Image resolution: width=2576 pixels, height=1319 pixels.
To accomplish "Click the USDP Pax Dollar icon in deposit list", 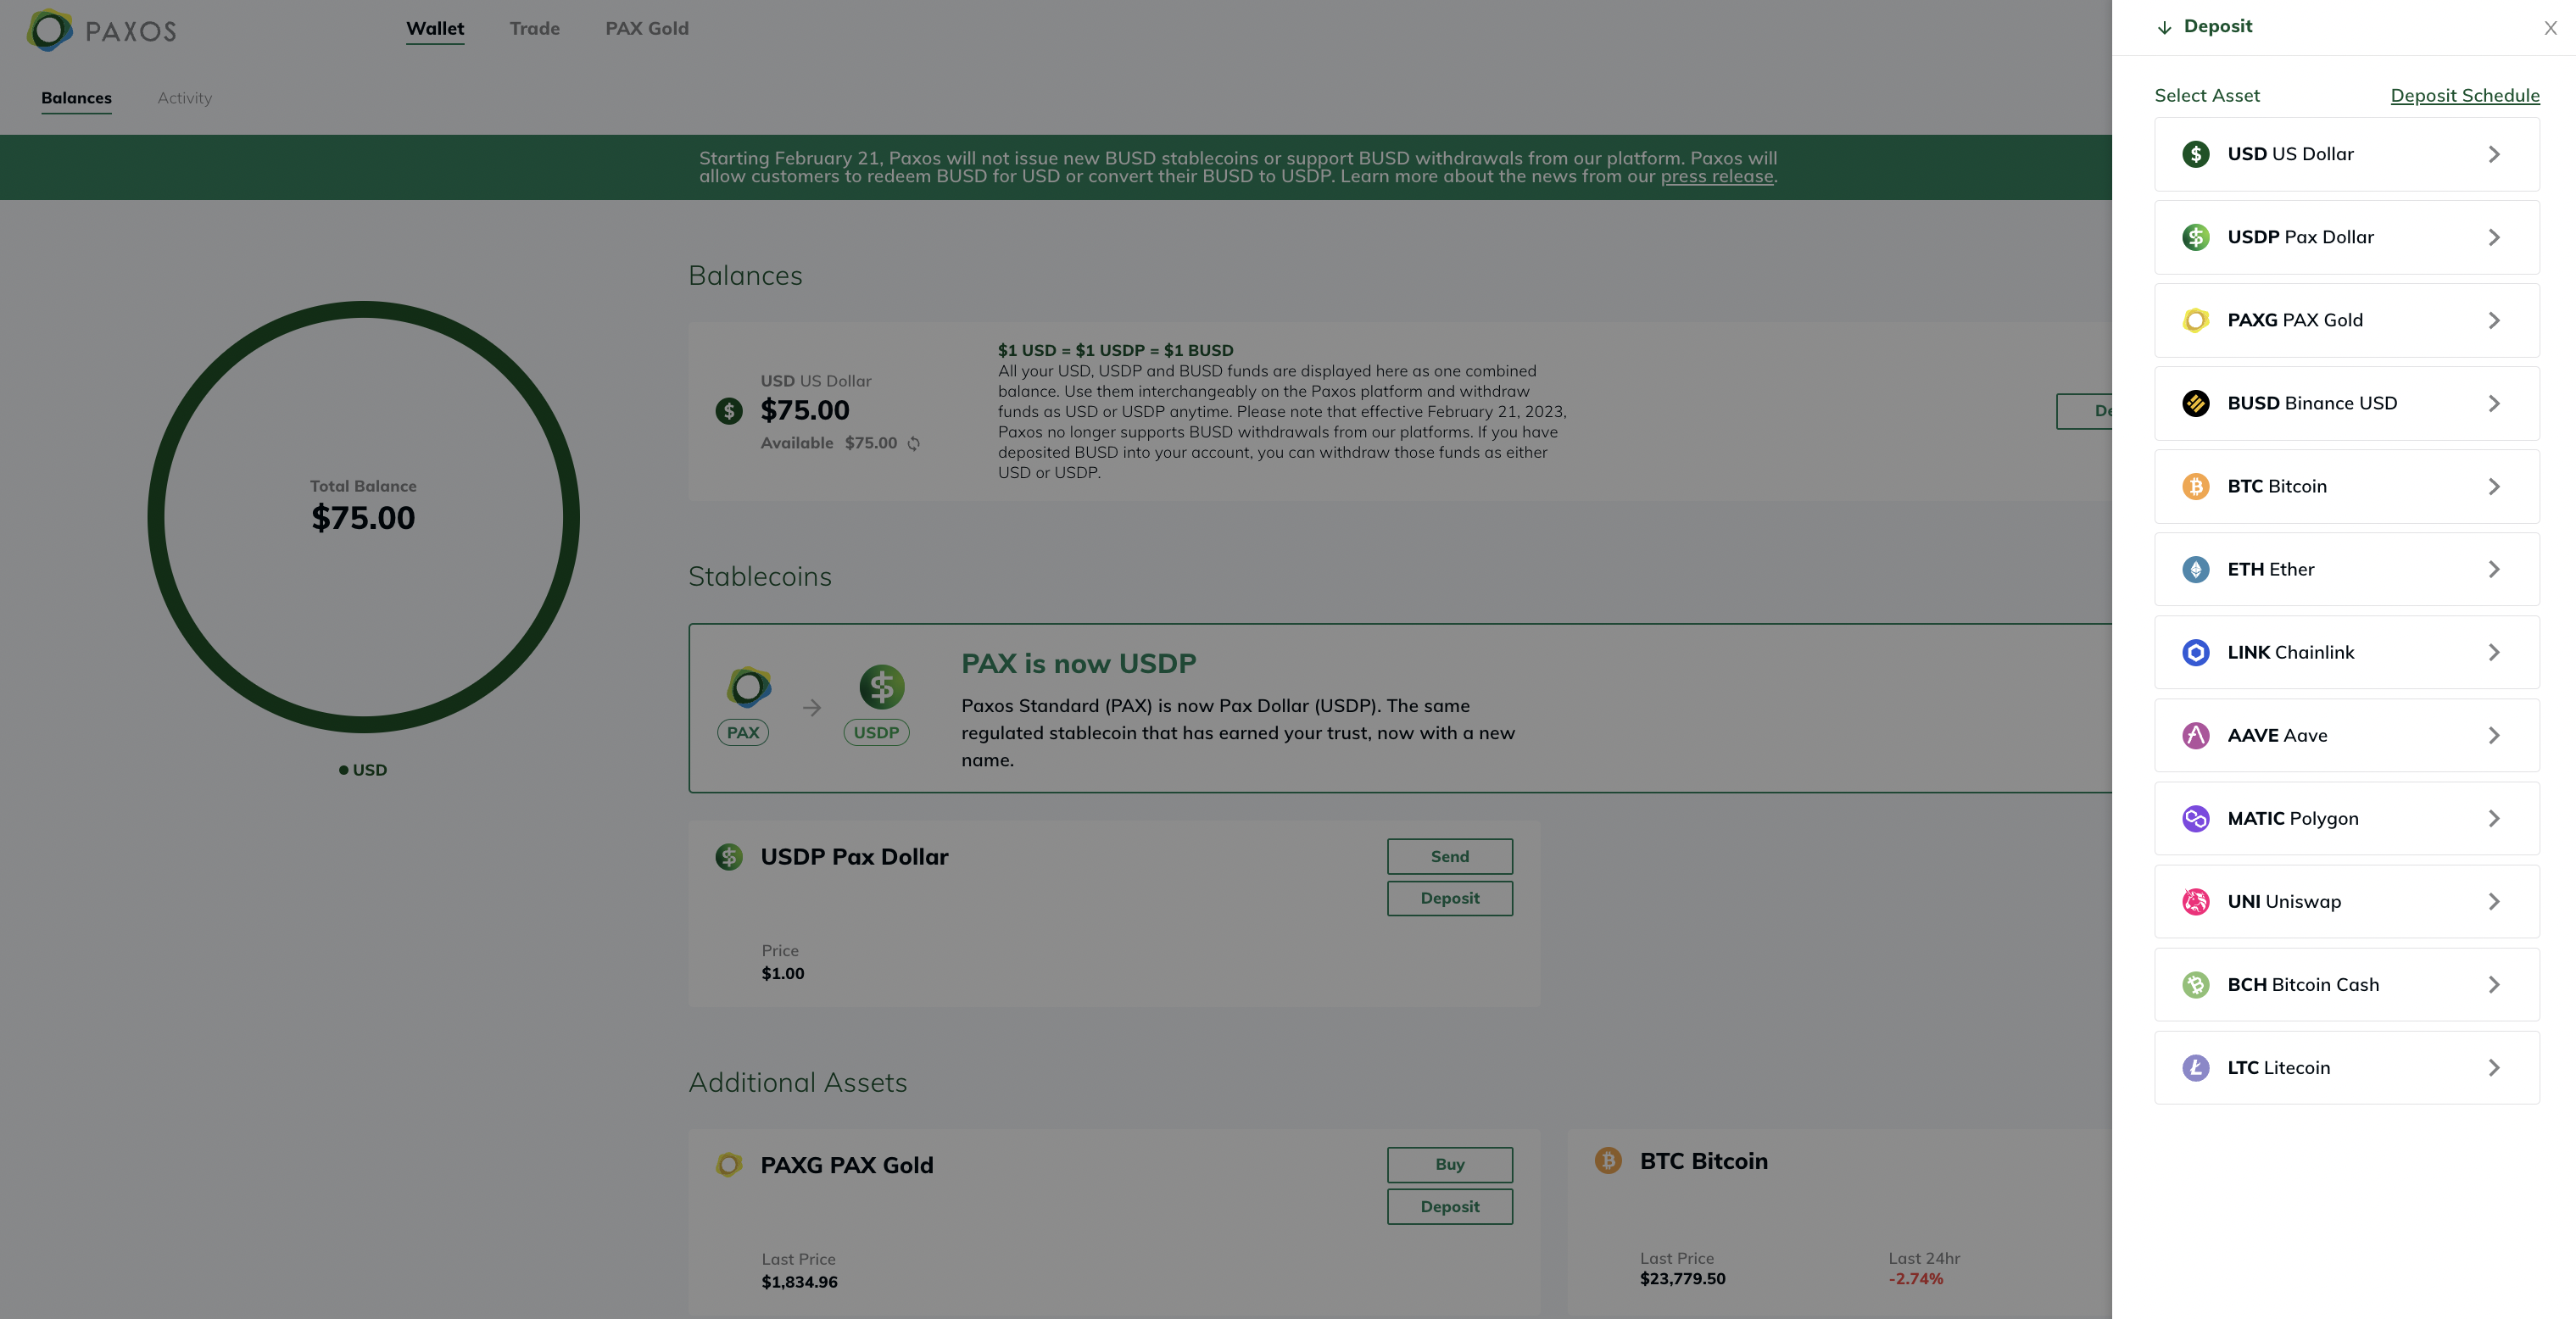I will [x=2195, y=237].
